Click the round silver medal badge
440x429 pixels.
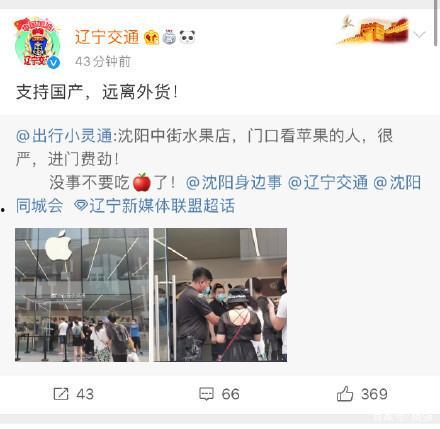[x=169, y=37]
